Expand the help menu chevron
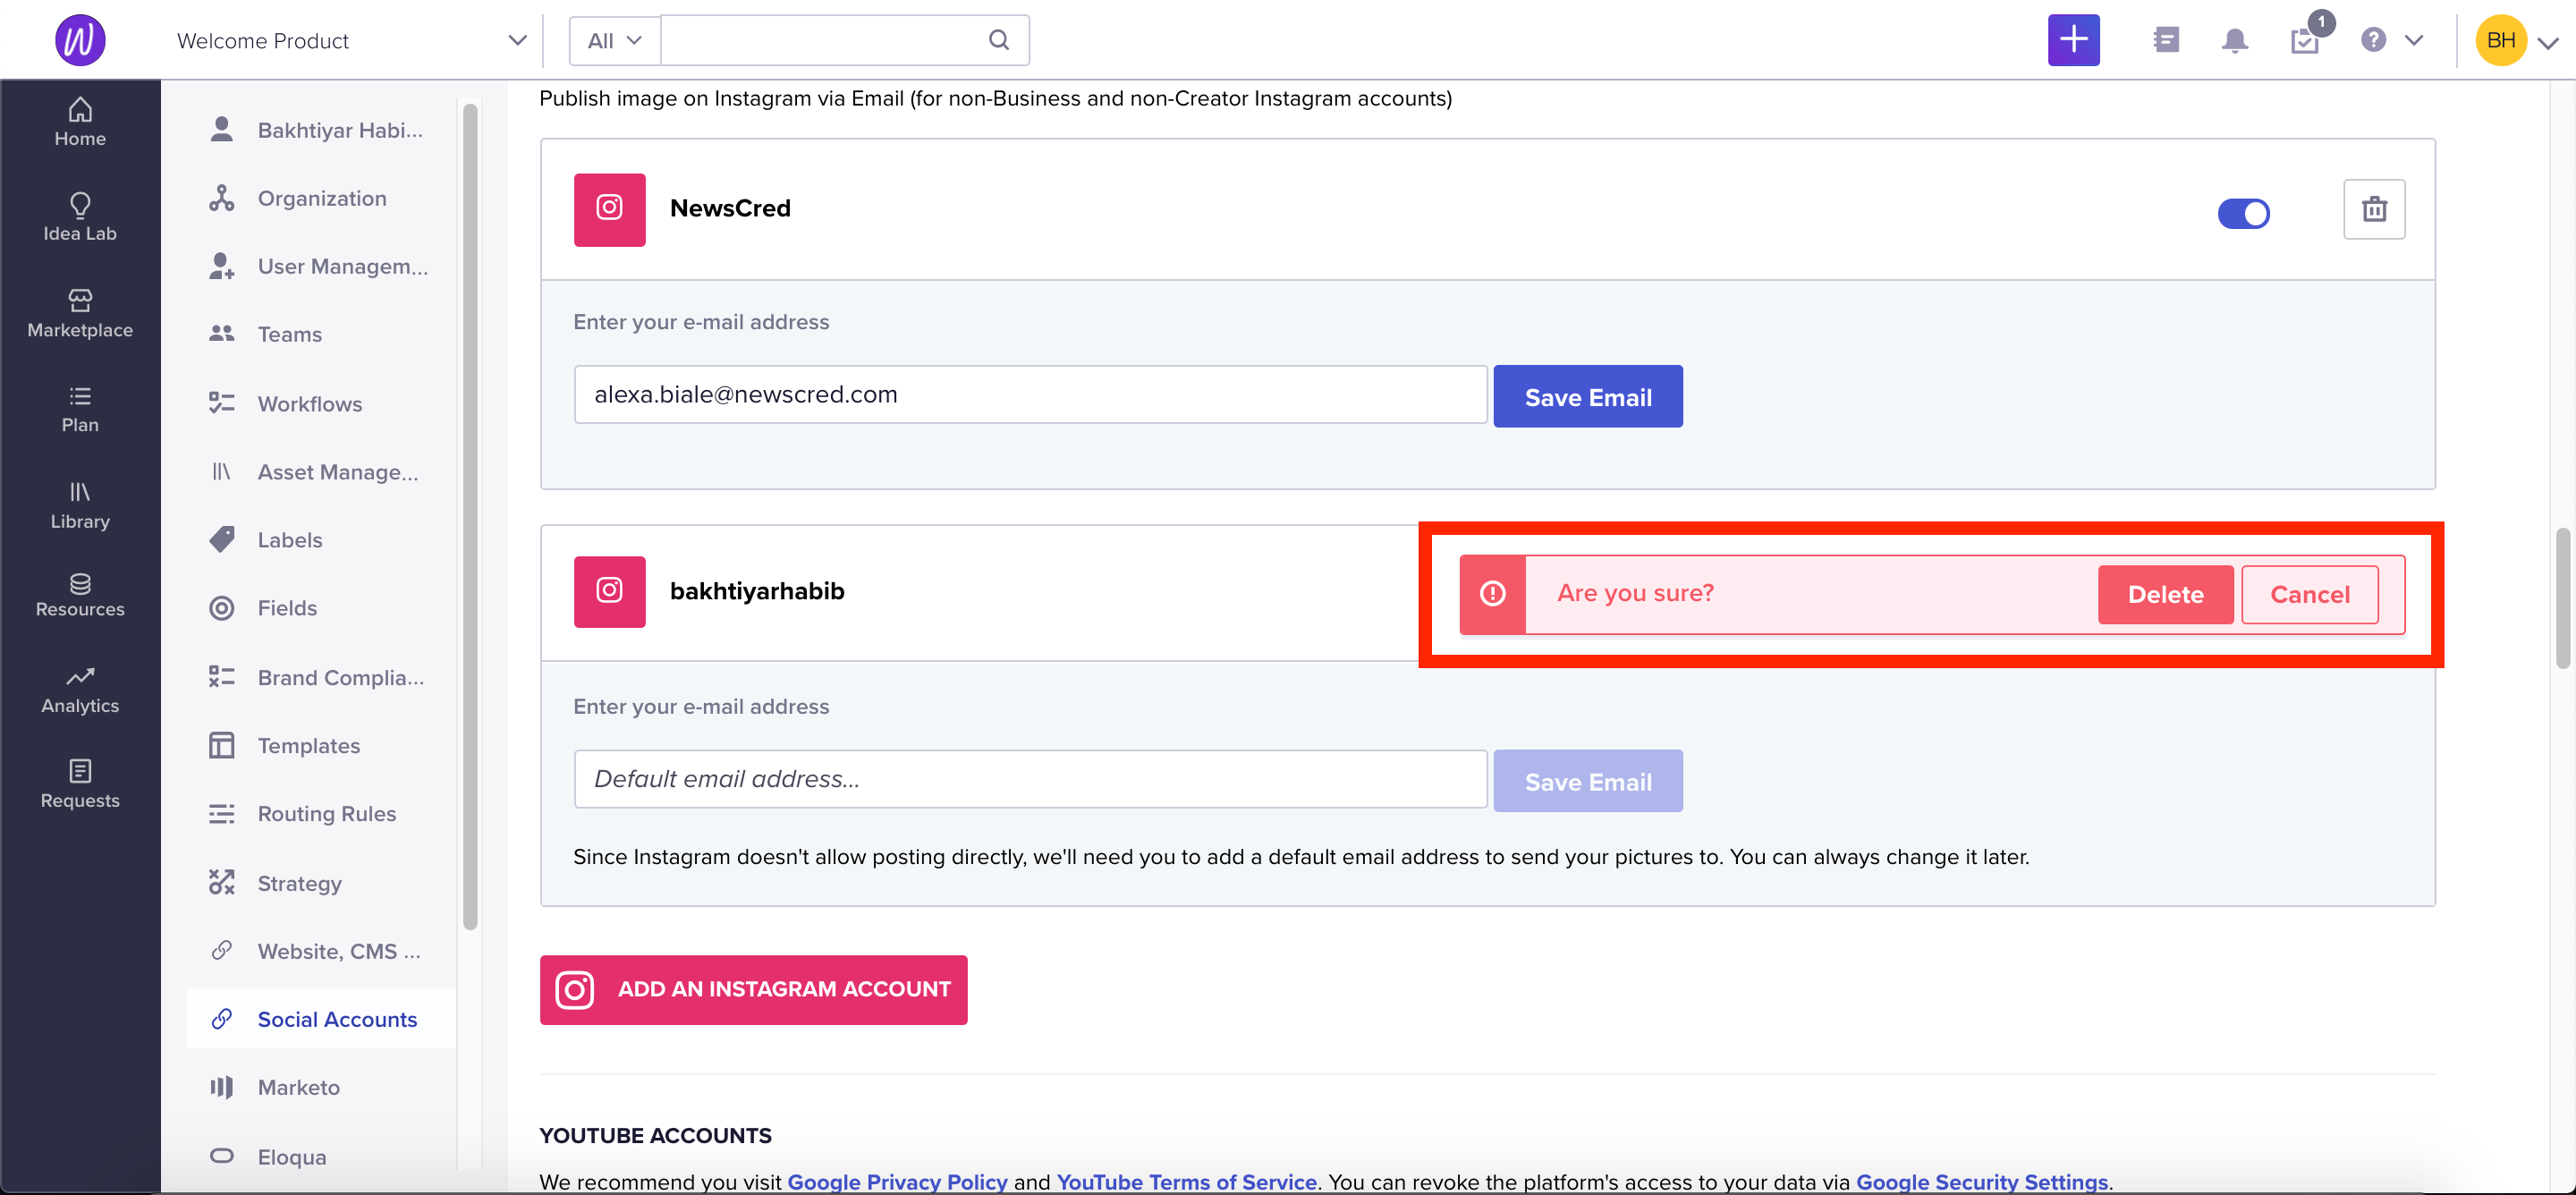This screenshot has width=2576, height=1195. pyautogui.click(x=2414, y=40)
